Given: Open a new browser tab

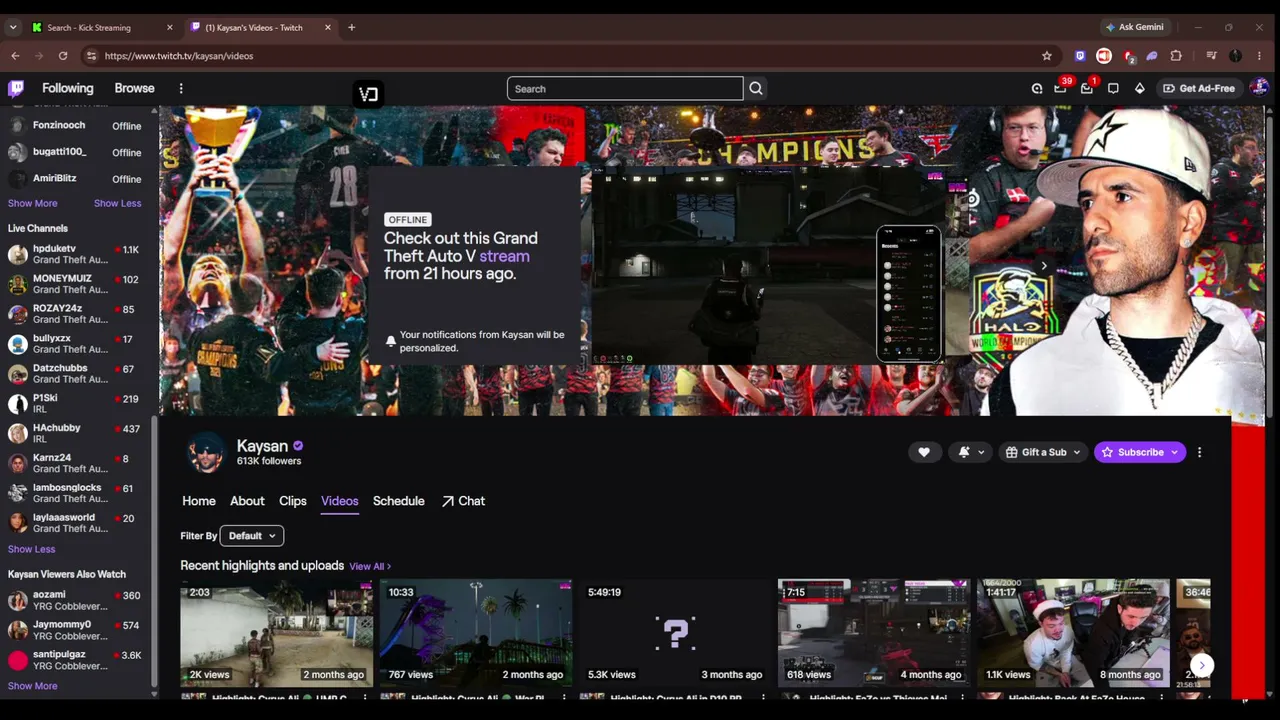Looking at the screenshot, I should click(351, 27).
